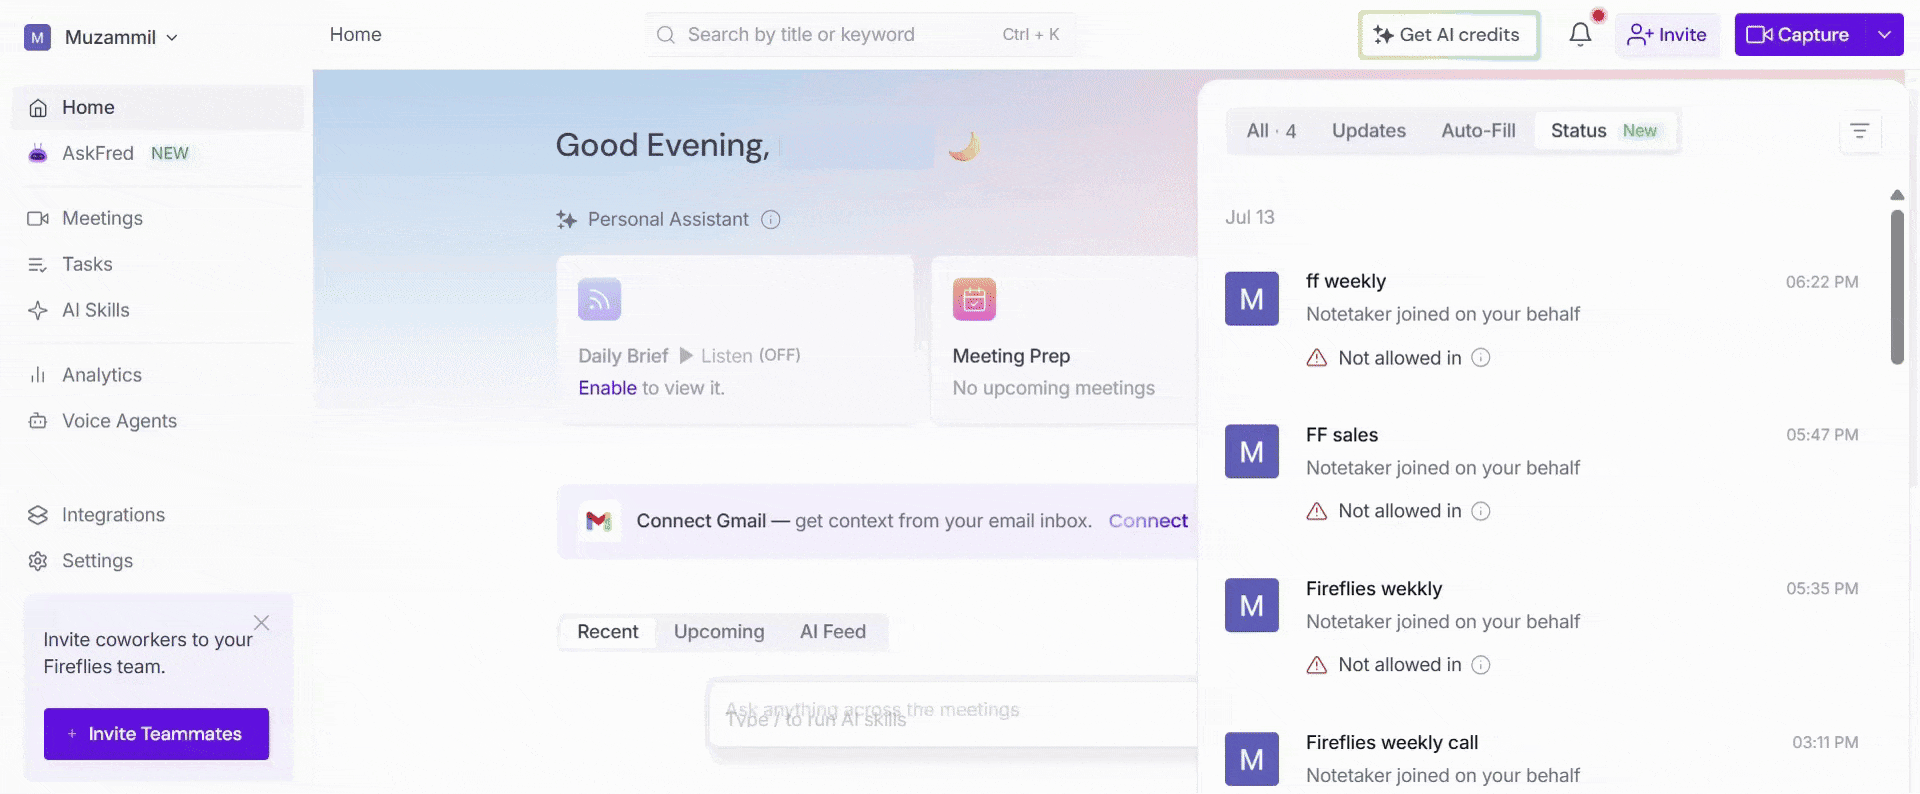Screen dimensions: 1920x794
Task: Click Enable link for Daily Brief
Action: (x=607, y=388)
